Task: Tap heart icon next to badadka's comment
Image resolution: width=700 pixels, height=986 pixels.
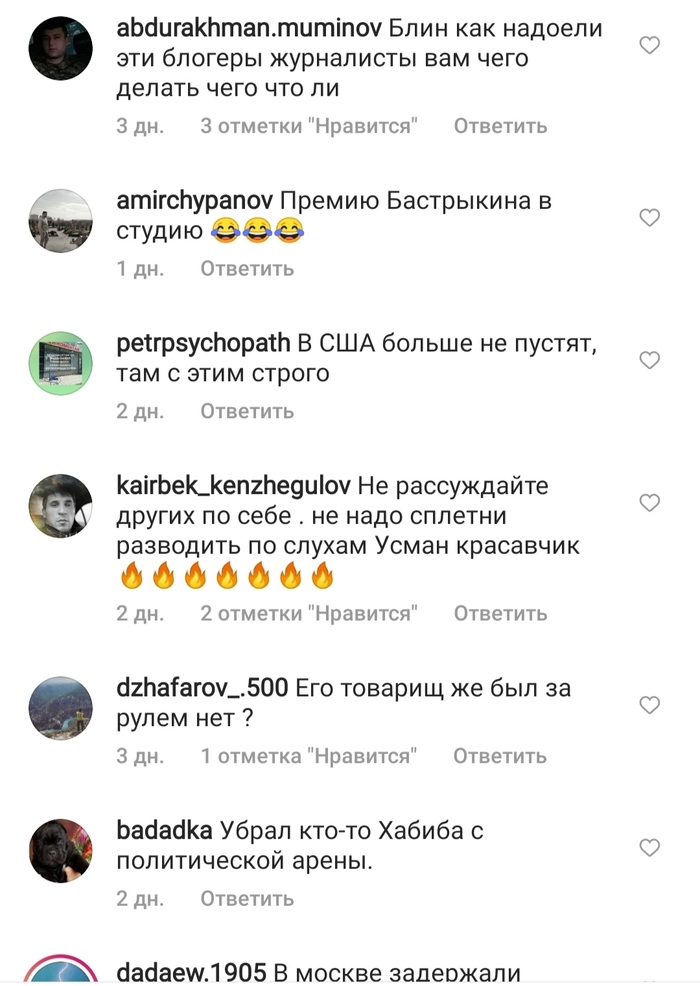Action: (x=649, y=848)
